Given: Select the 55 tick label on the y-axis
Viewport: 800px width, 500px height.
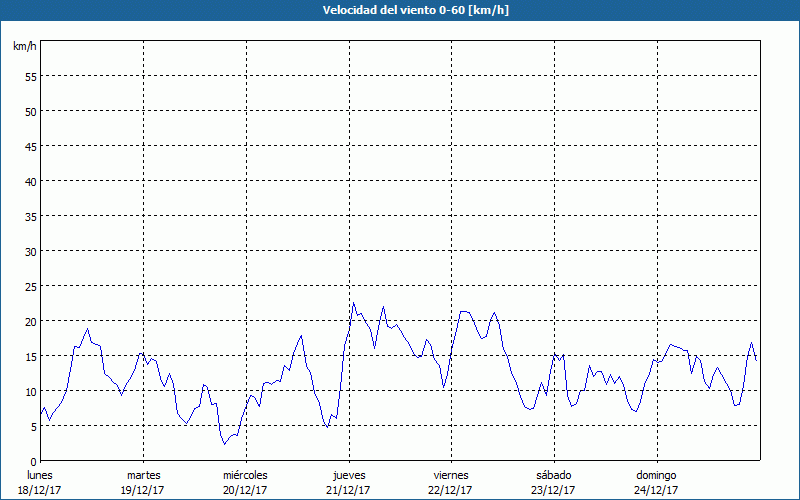Looking at the screenshot, I should click(x=30, y=76).
